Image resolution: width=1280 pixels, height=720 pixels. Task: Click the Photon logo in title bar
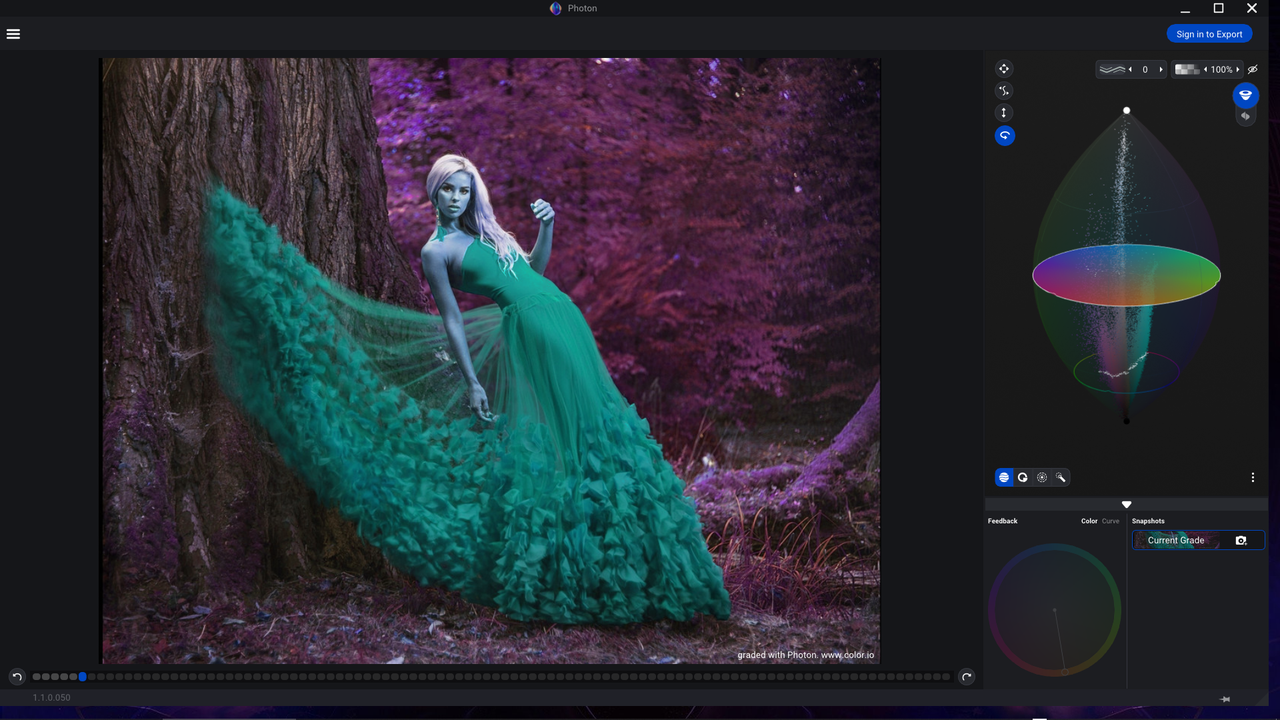coord(555,8)
